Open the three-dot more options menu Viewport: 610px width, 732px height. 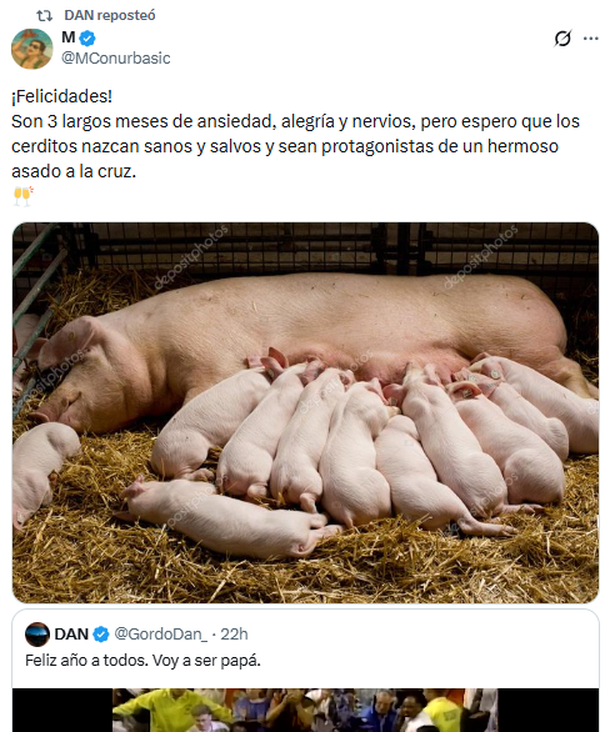(591, 39)
